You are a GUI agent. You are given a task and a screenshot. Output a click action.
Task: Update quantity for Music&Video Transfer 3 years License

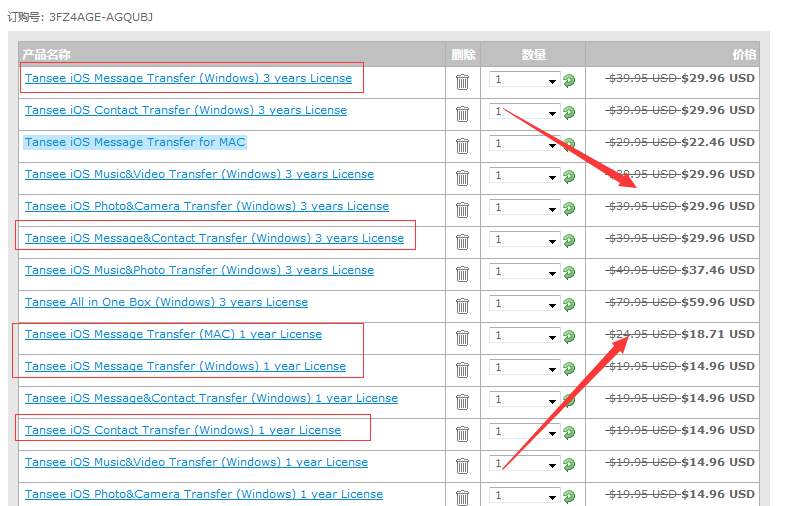[569, 176]
